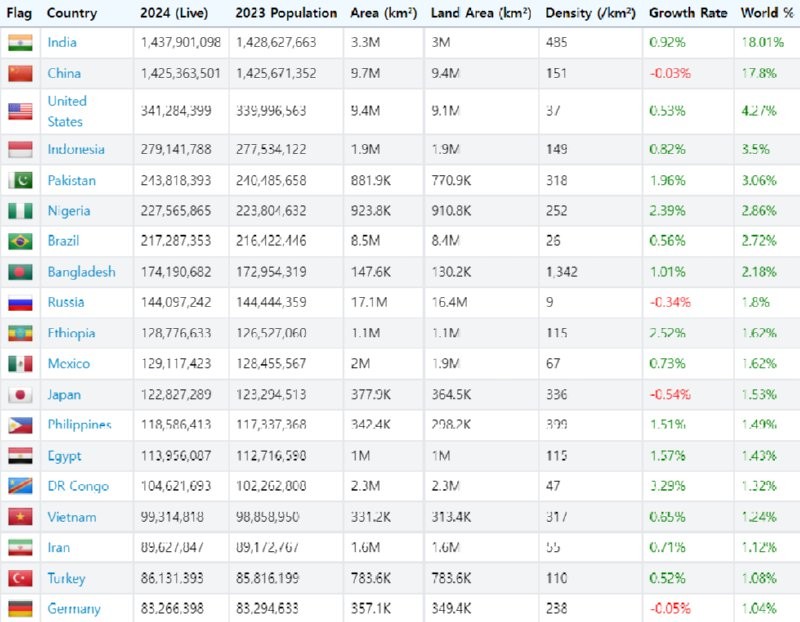The width and height of the screenshot is (800, 622).
Task: Click the Vietnam flag icon
Action: (20, 517)
